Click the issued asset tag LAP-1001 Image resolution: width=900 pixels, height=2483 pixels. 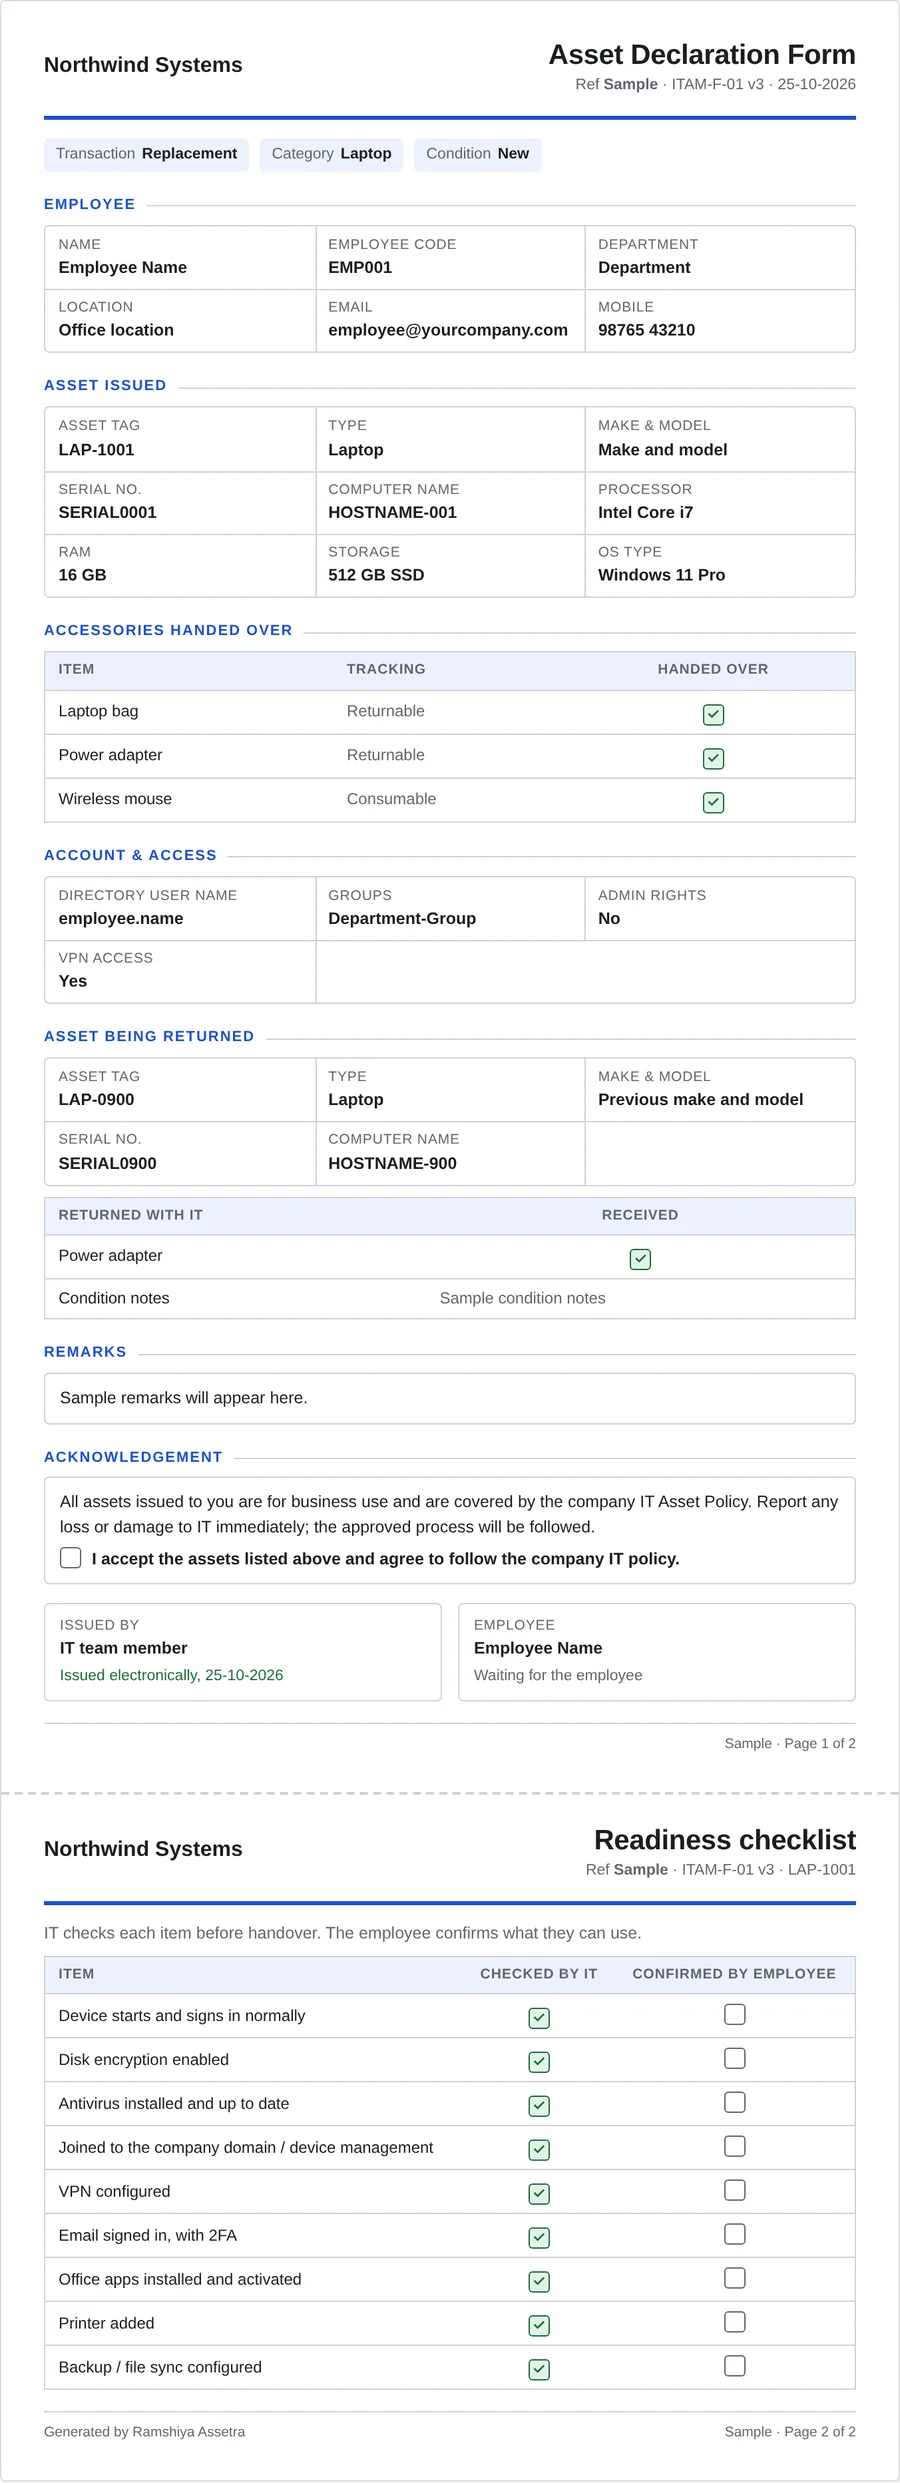(96, 450)
